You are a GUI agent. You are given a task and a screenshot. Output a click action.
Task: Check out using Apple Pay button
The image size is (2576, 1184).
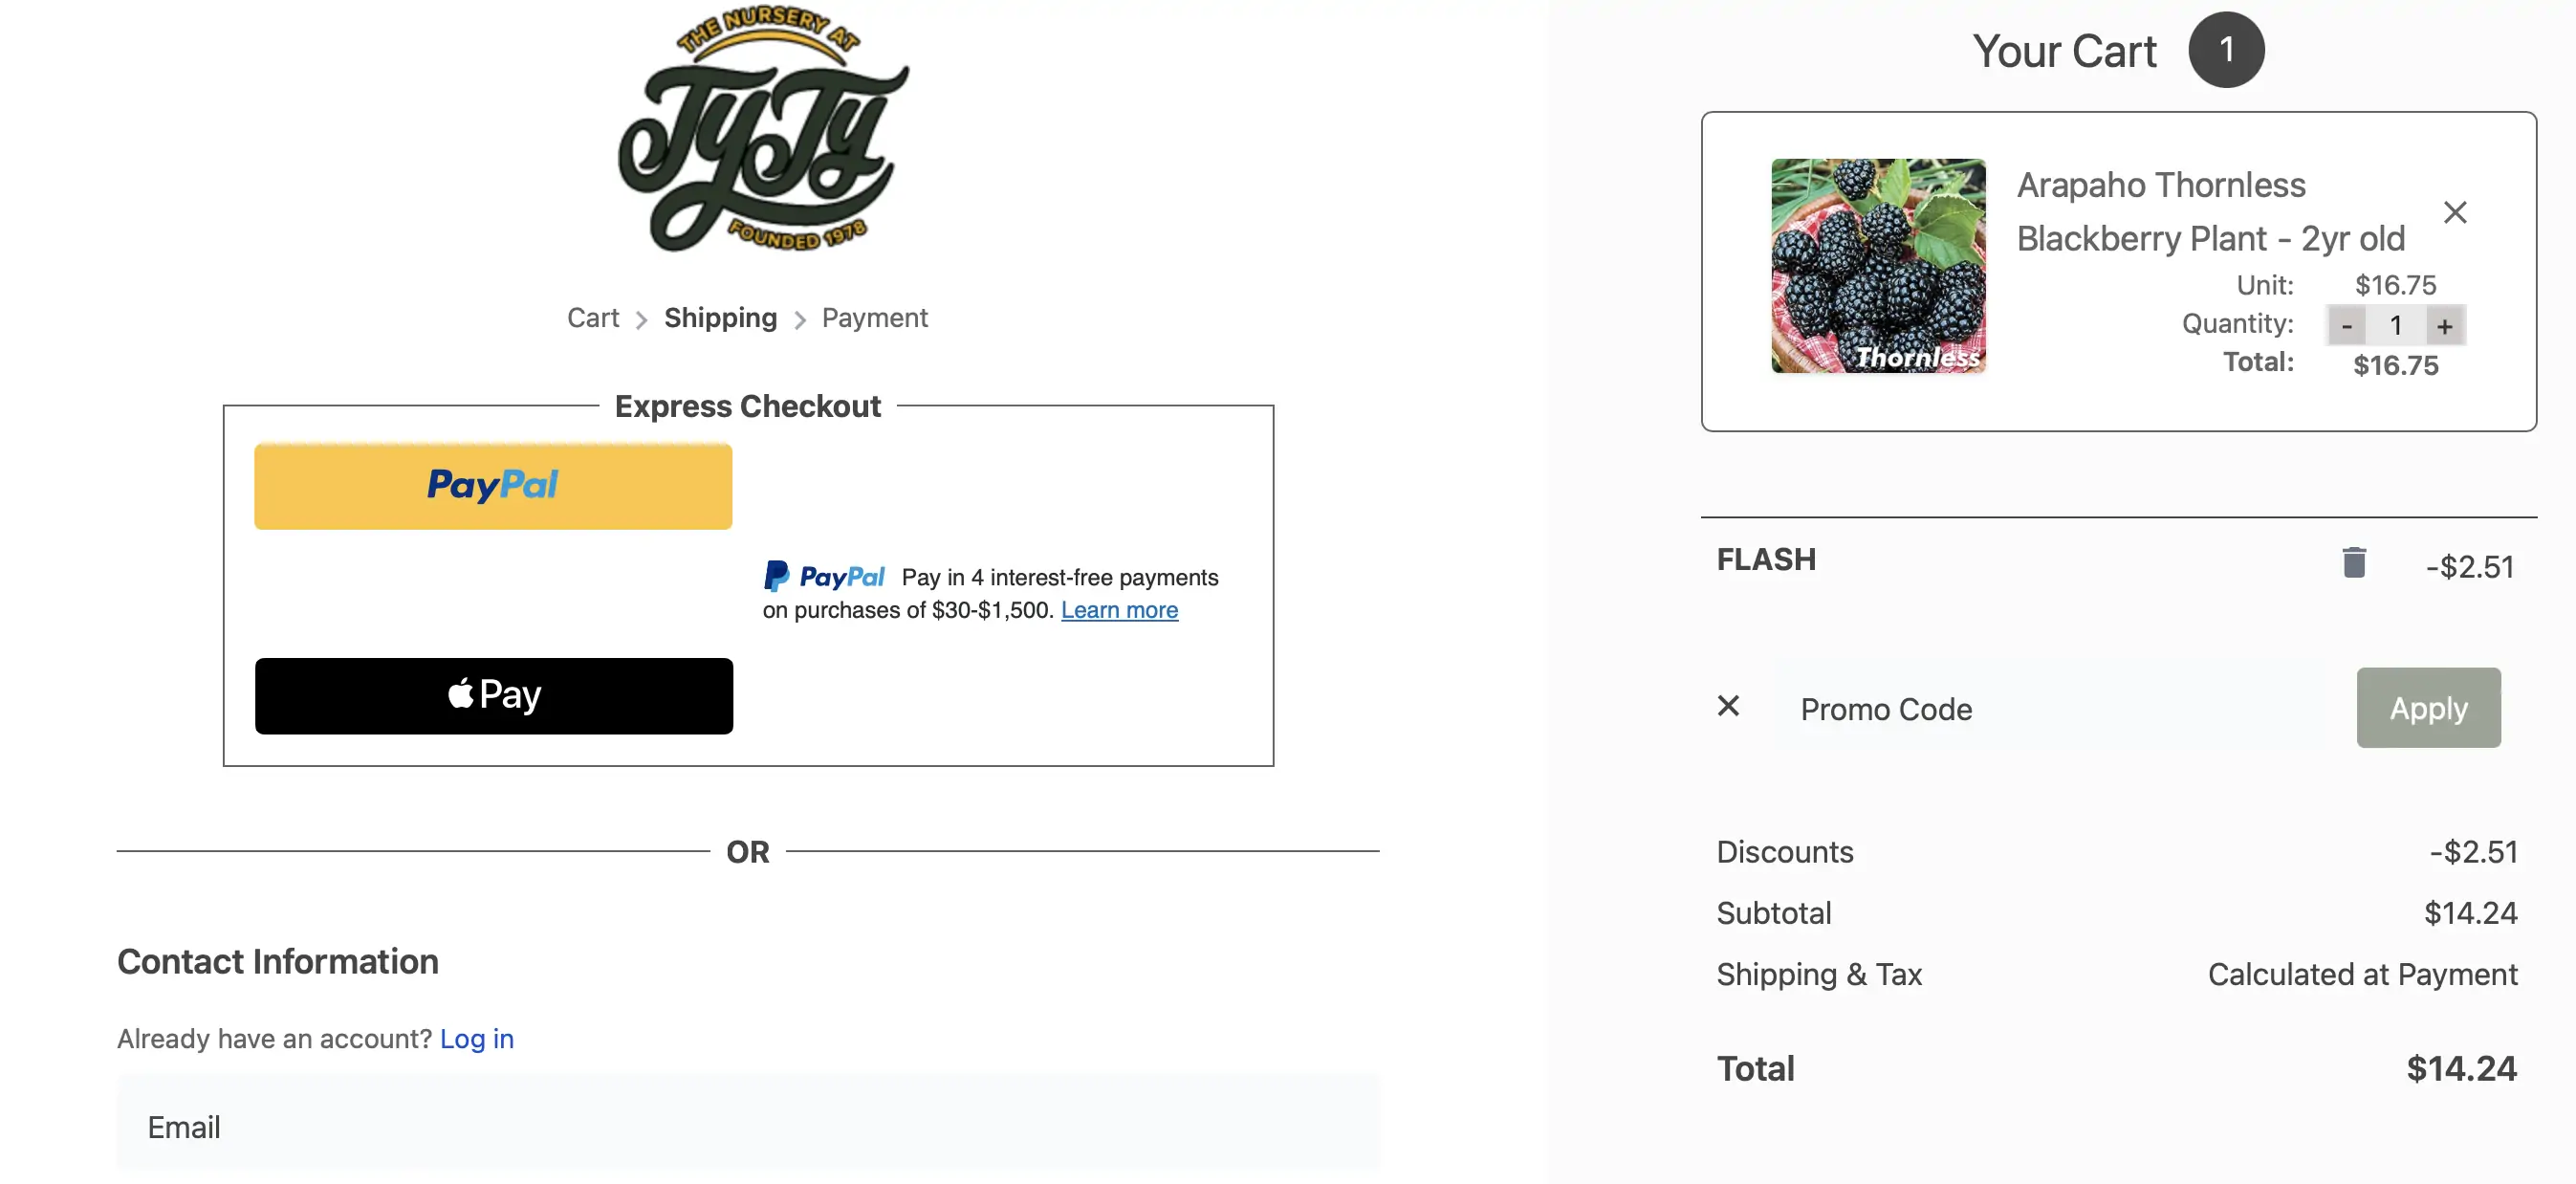[x=493, y=696]
